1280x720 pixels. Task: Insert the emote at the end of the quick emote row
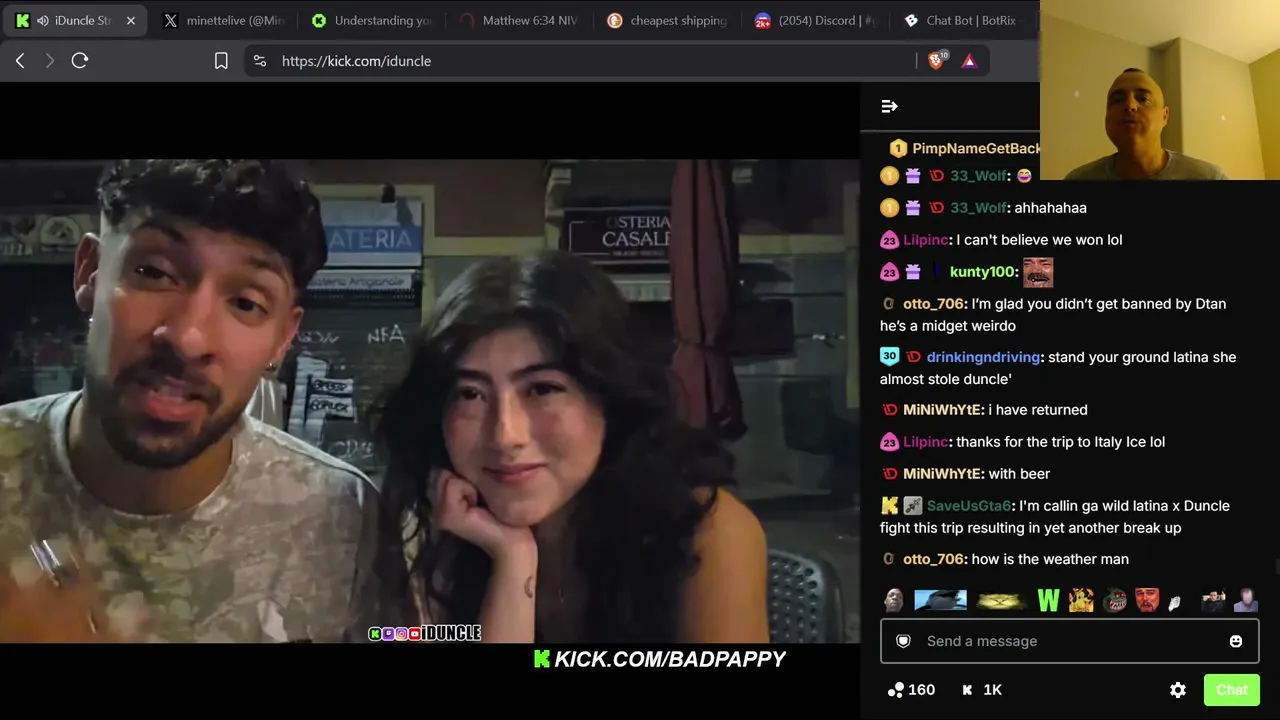pos(1246,600)
